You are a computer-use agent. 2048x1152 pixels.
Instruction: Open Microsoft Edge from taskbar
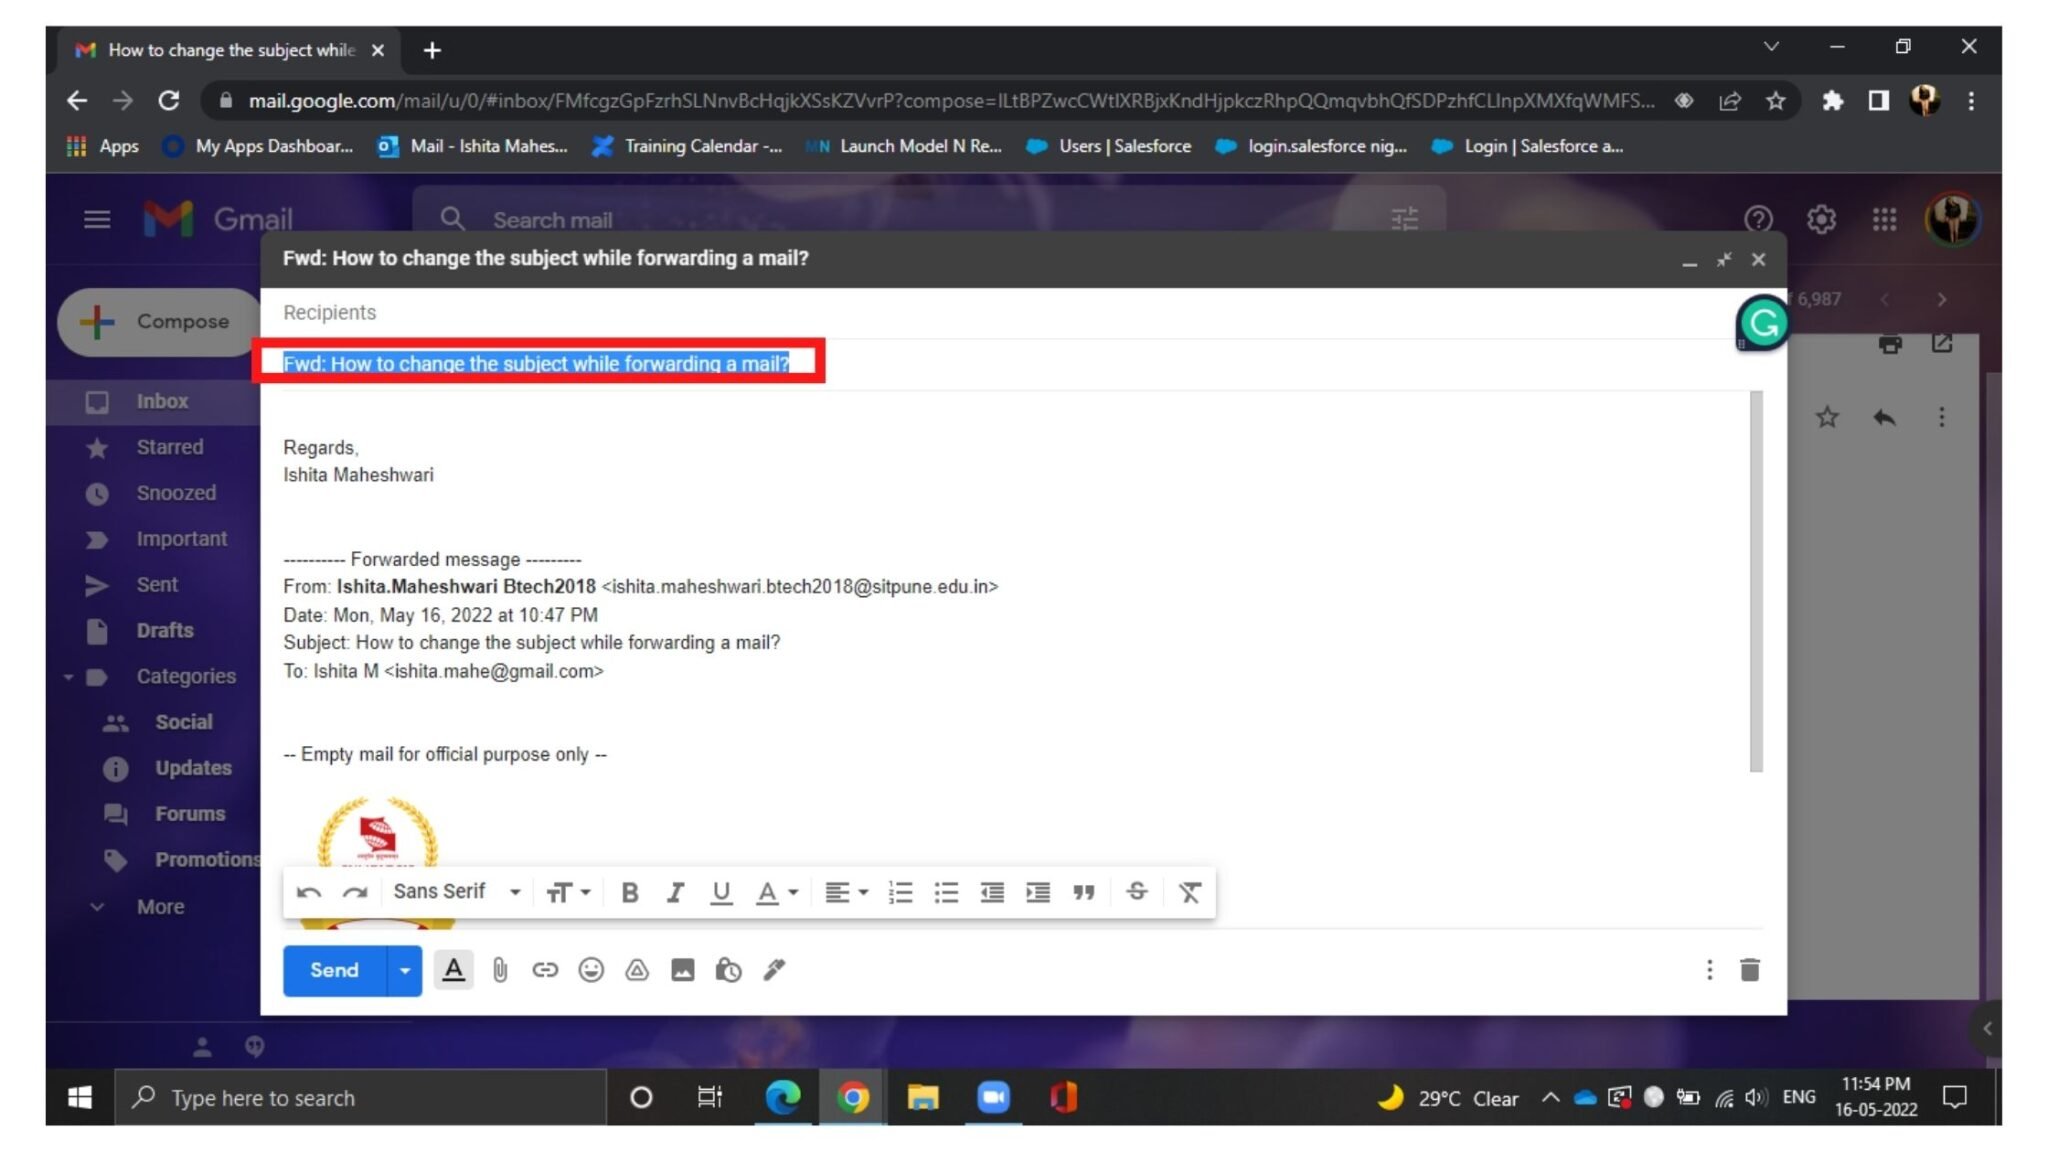tap(782, 1097)
